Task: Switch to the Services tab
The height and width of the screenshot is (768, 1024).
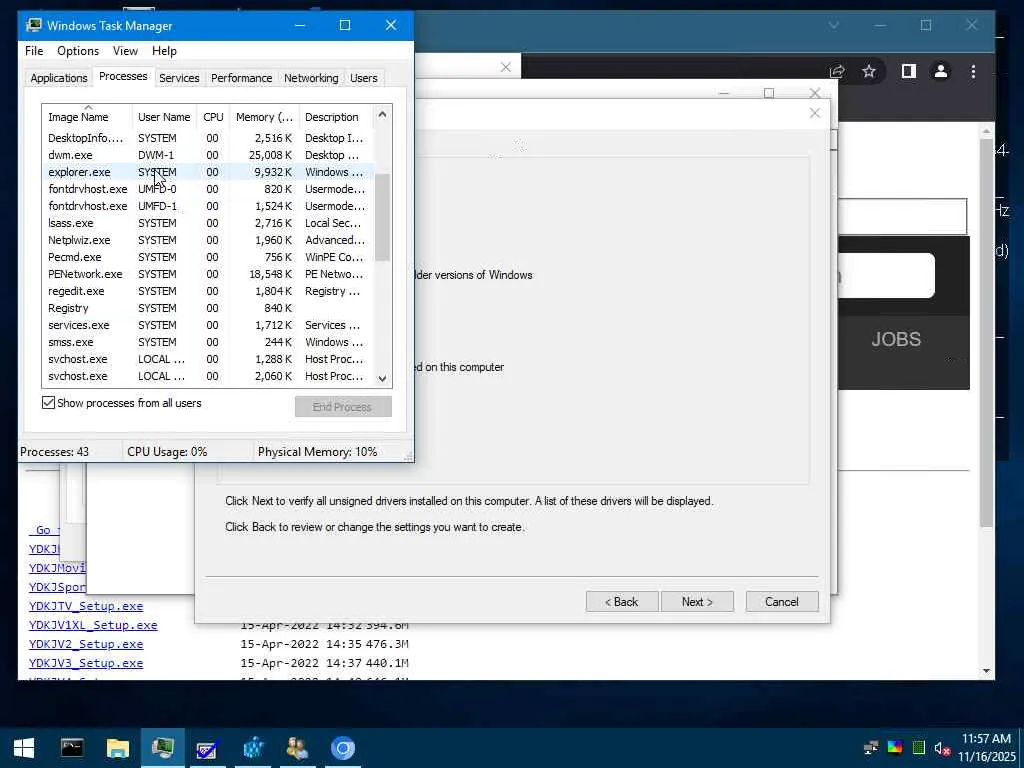Action: (179, 78)
